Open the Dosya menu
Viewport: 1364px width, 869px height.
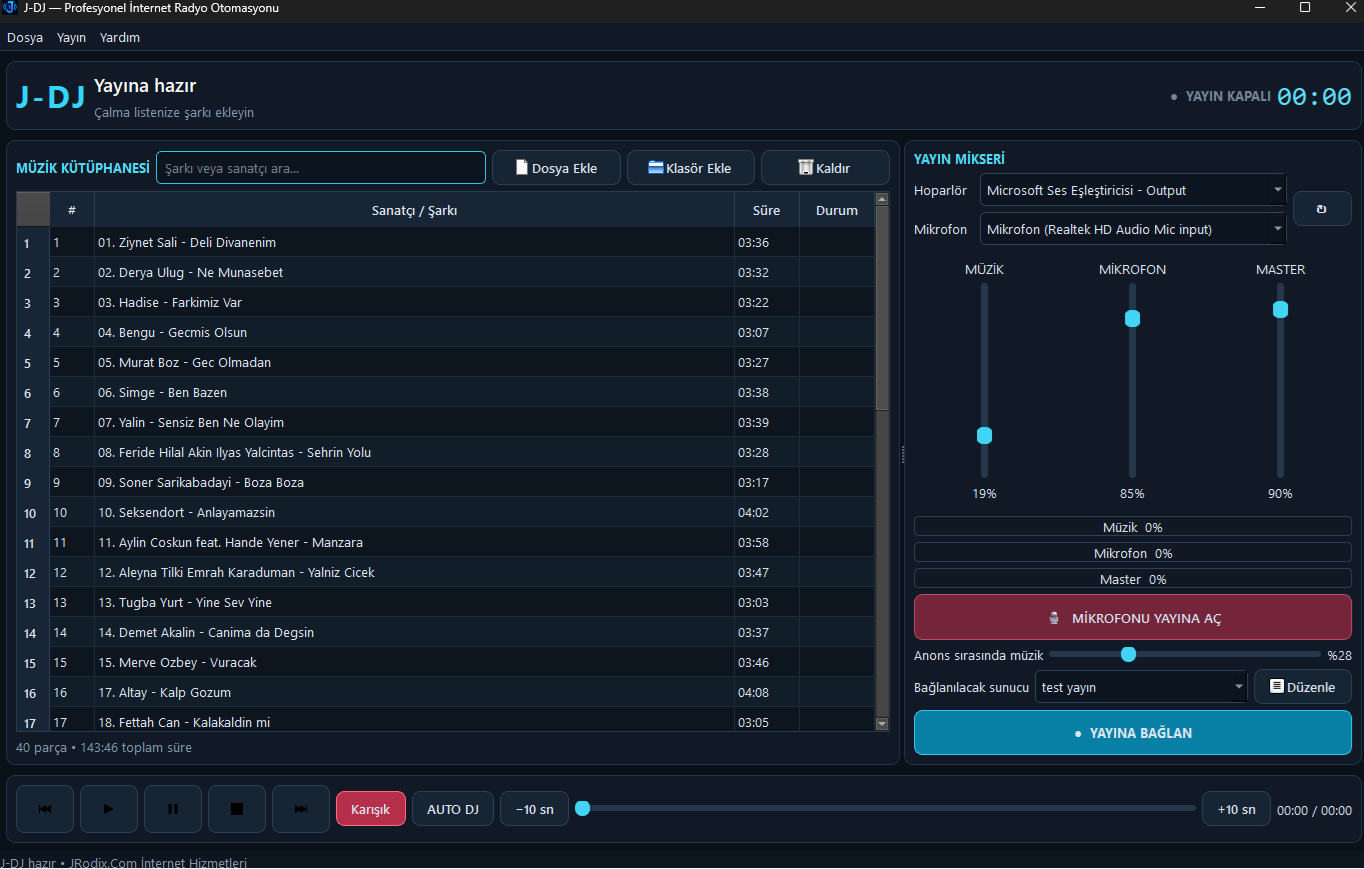[x=25, y=37]
